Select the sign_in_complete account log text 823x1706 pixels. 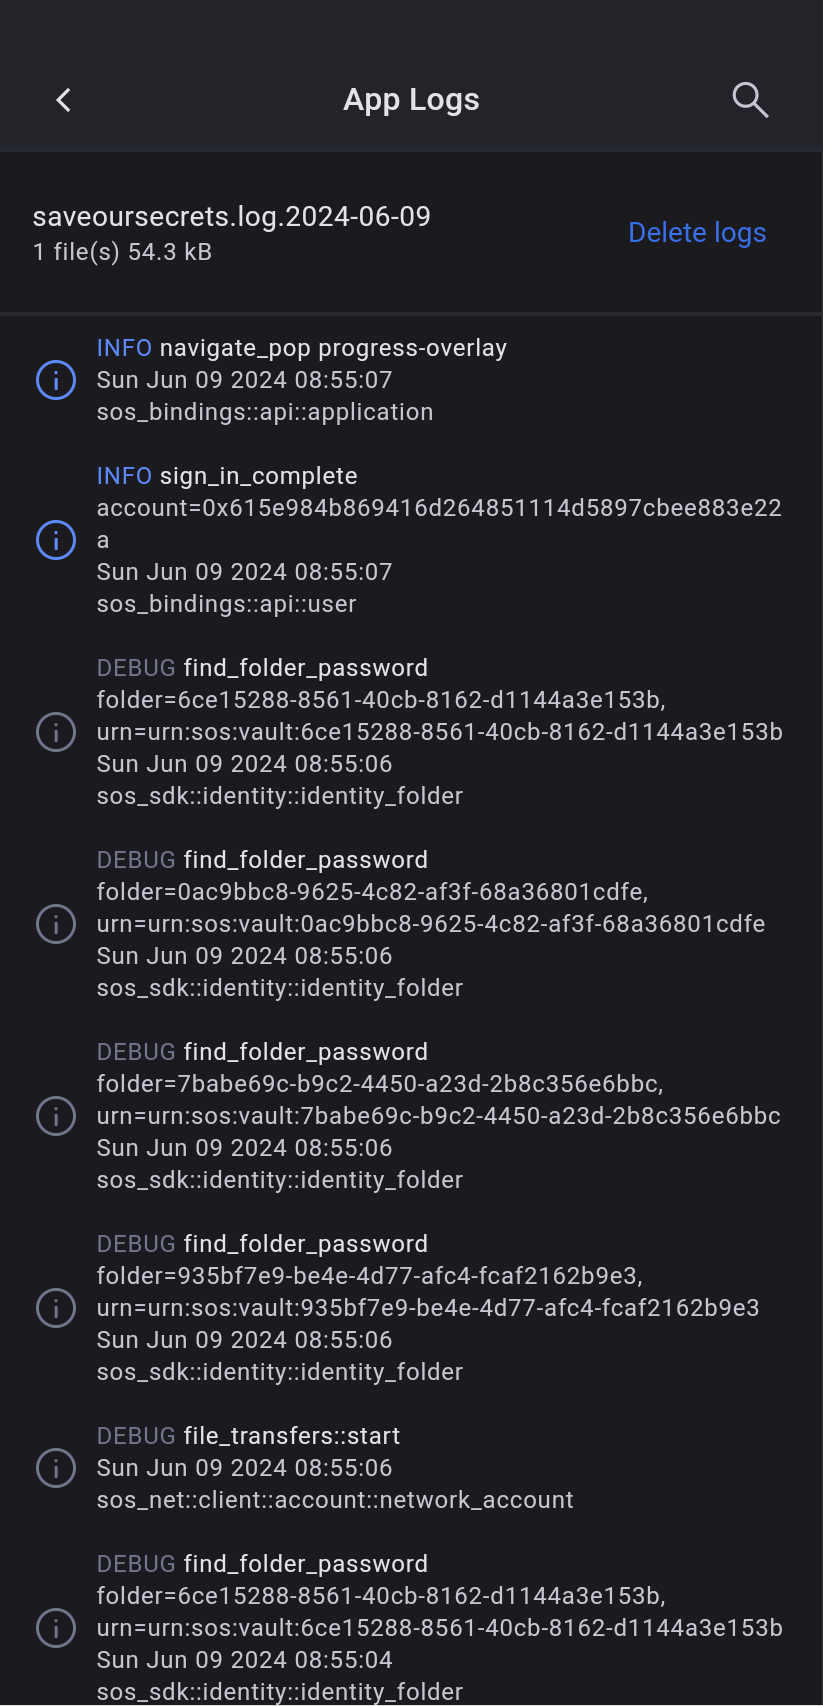439,508
